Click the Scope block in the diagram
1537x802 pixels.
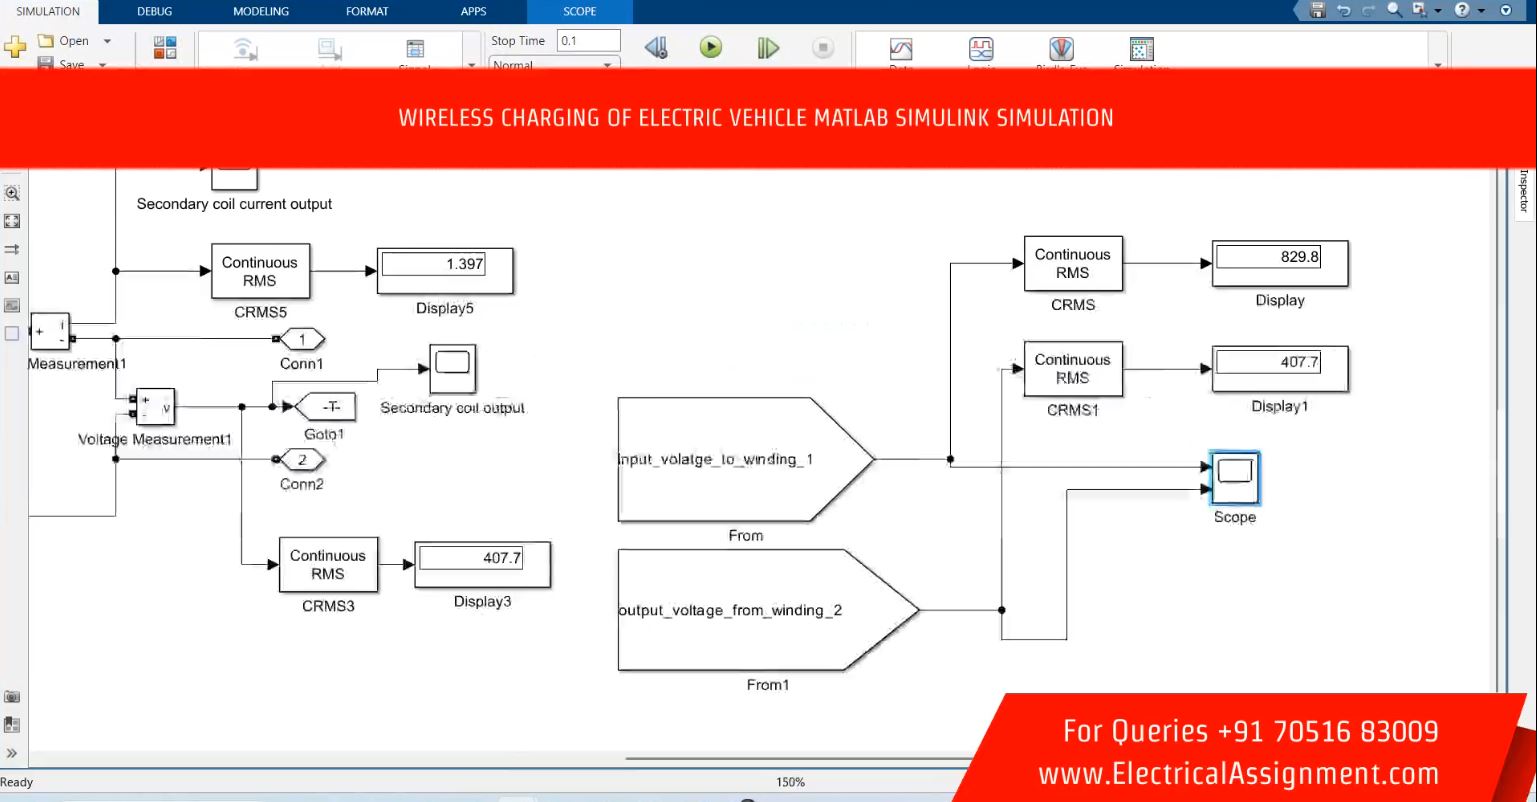point(1234,478)
